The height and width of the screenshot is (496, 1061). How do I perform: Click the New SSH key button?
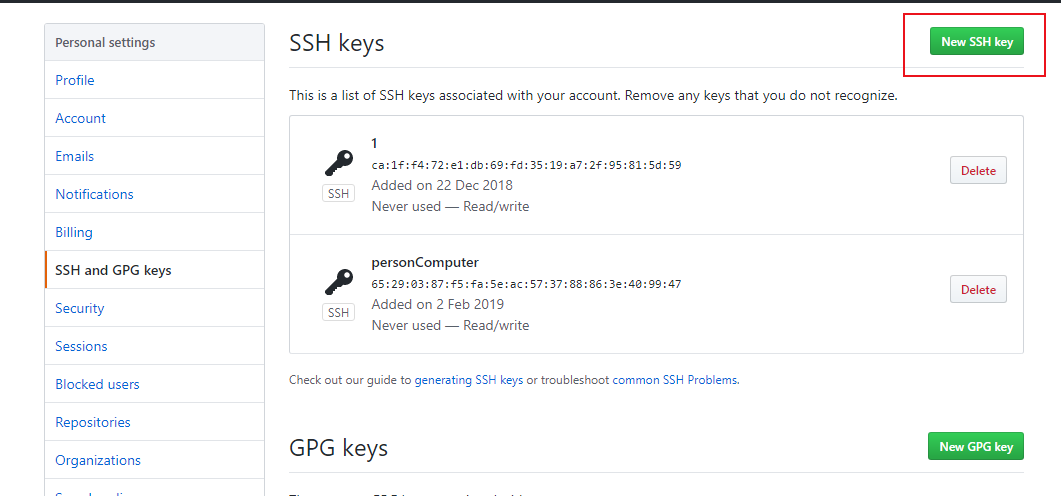pyautogui.click(x=976, y=42)
